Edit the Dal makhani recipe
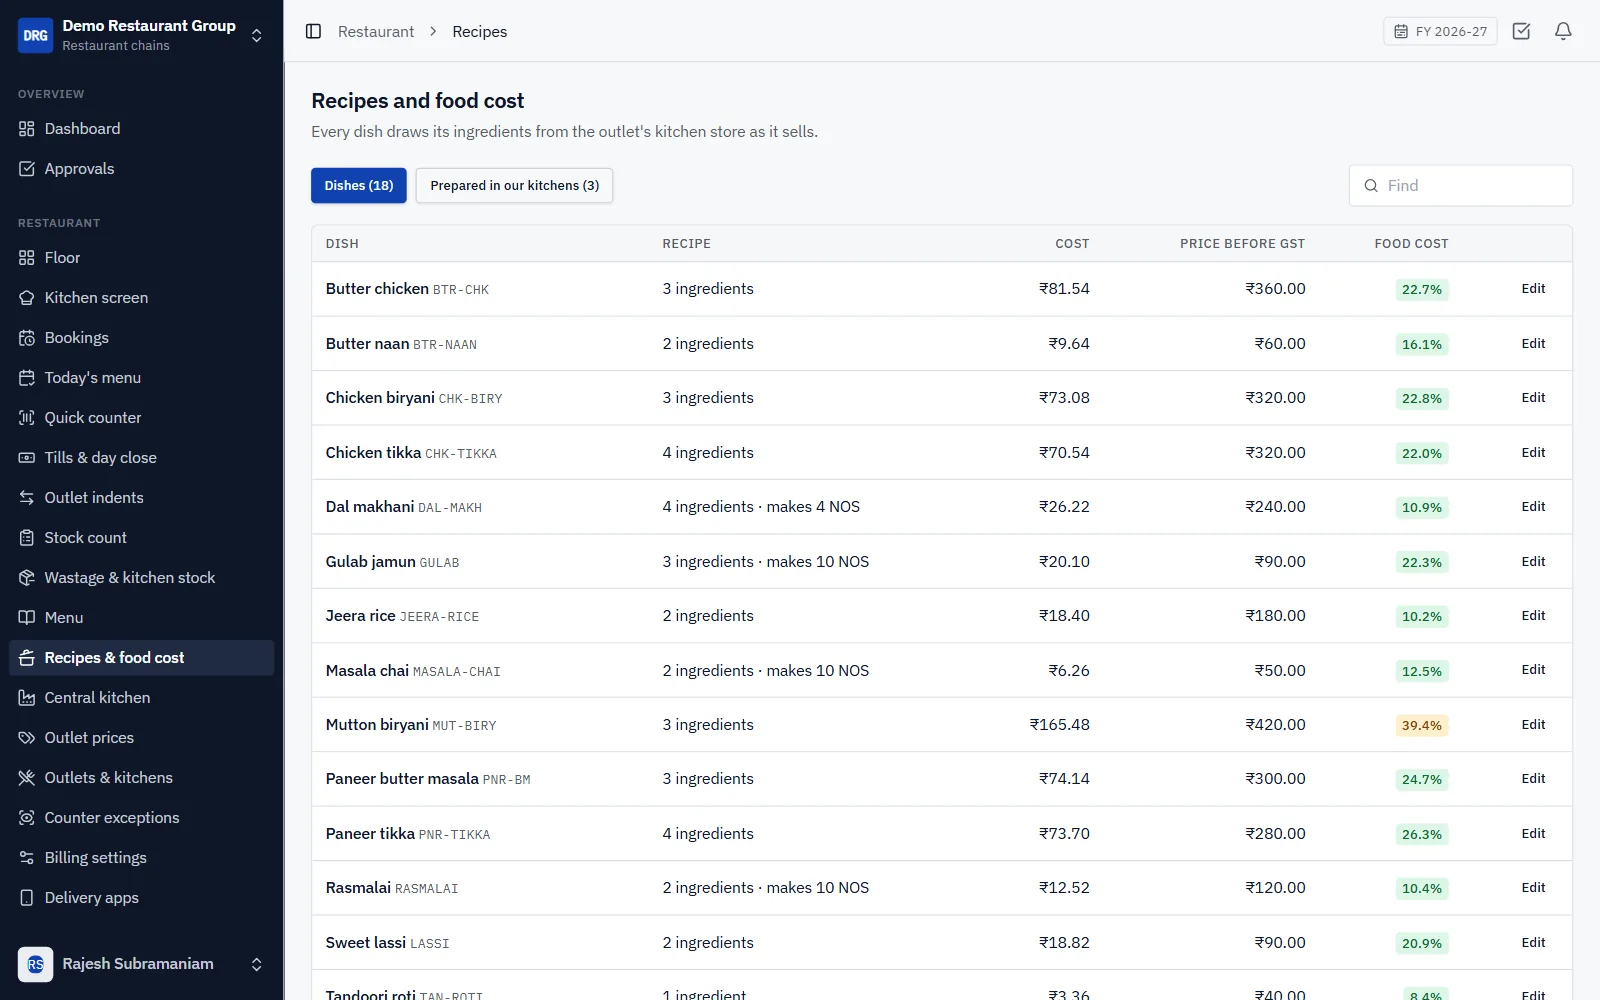 1533,507
